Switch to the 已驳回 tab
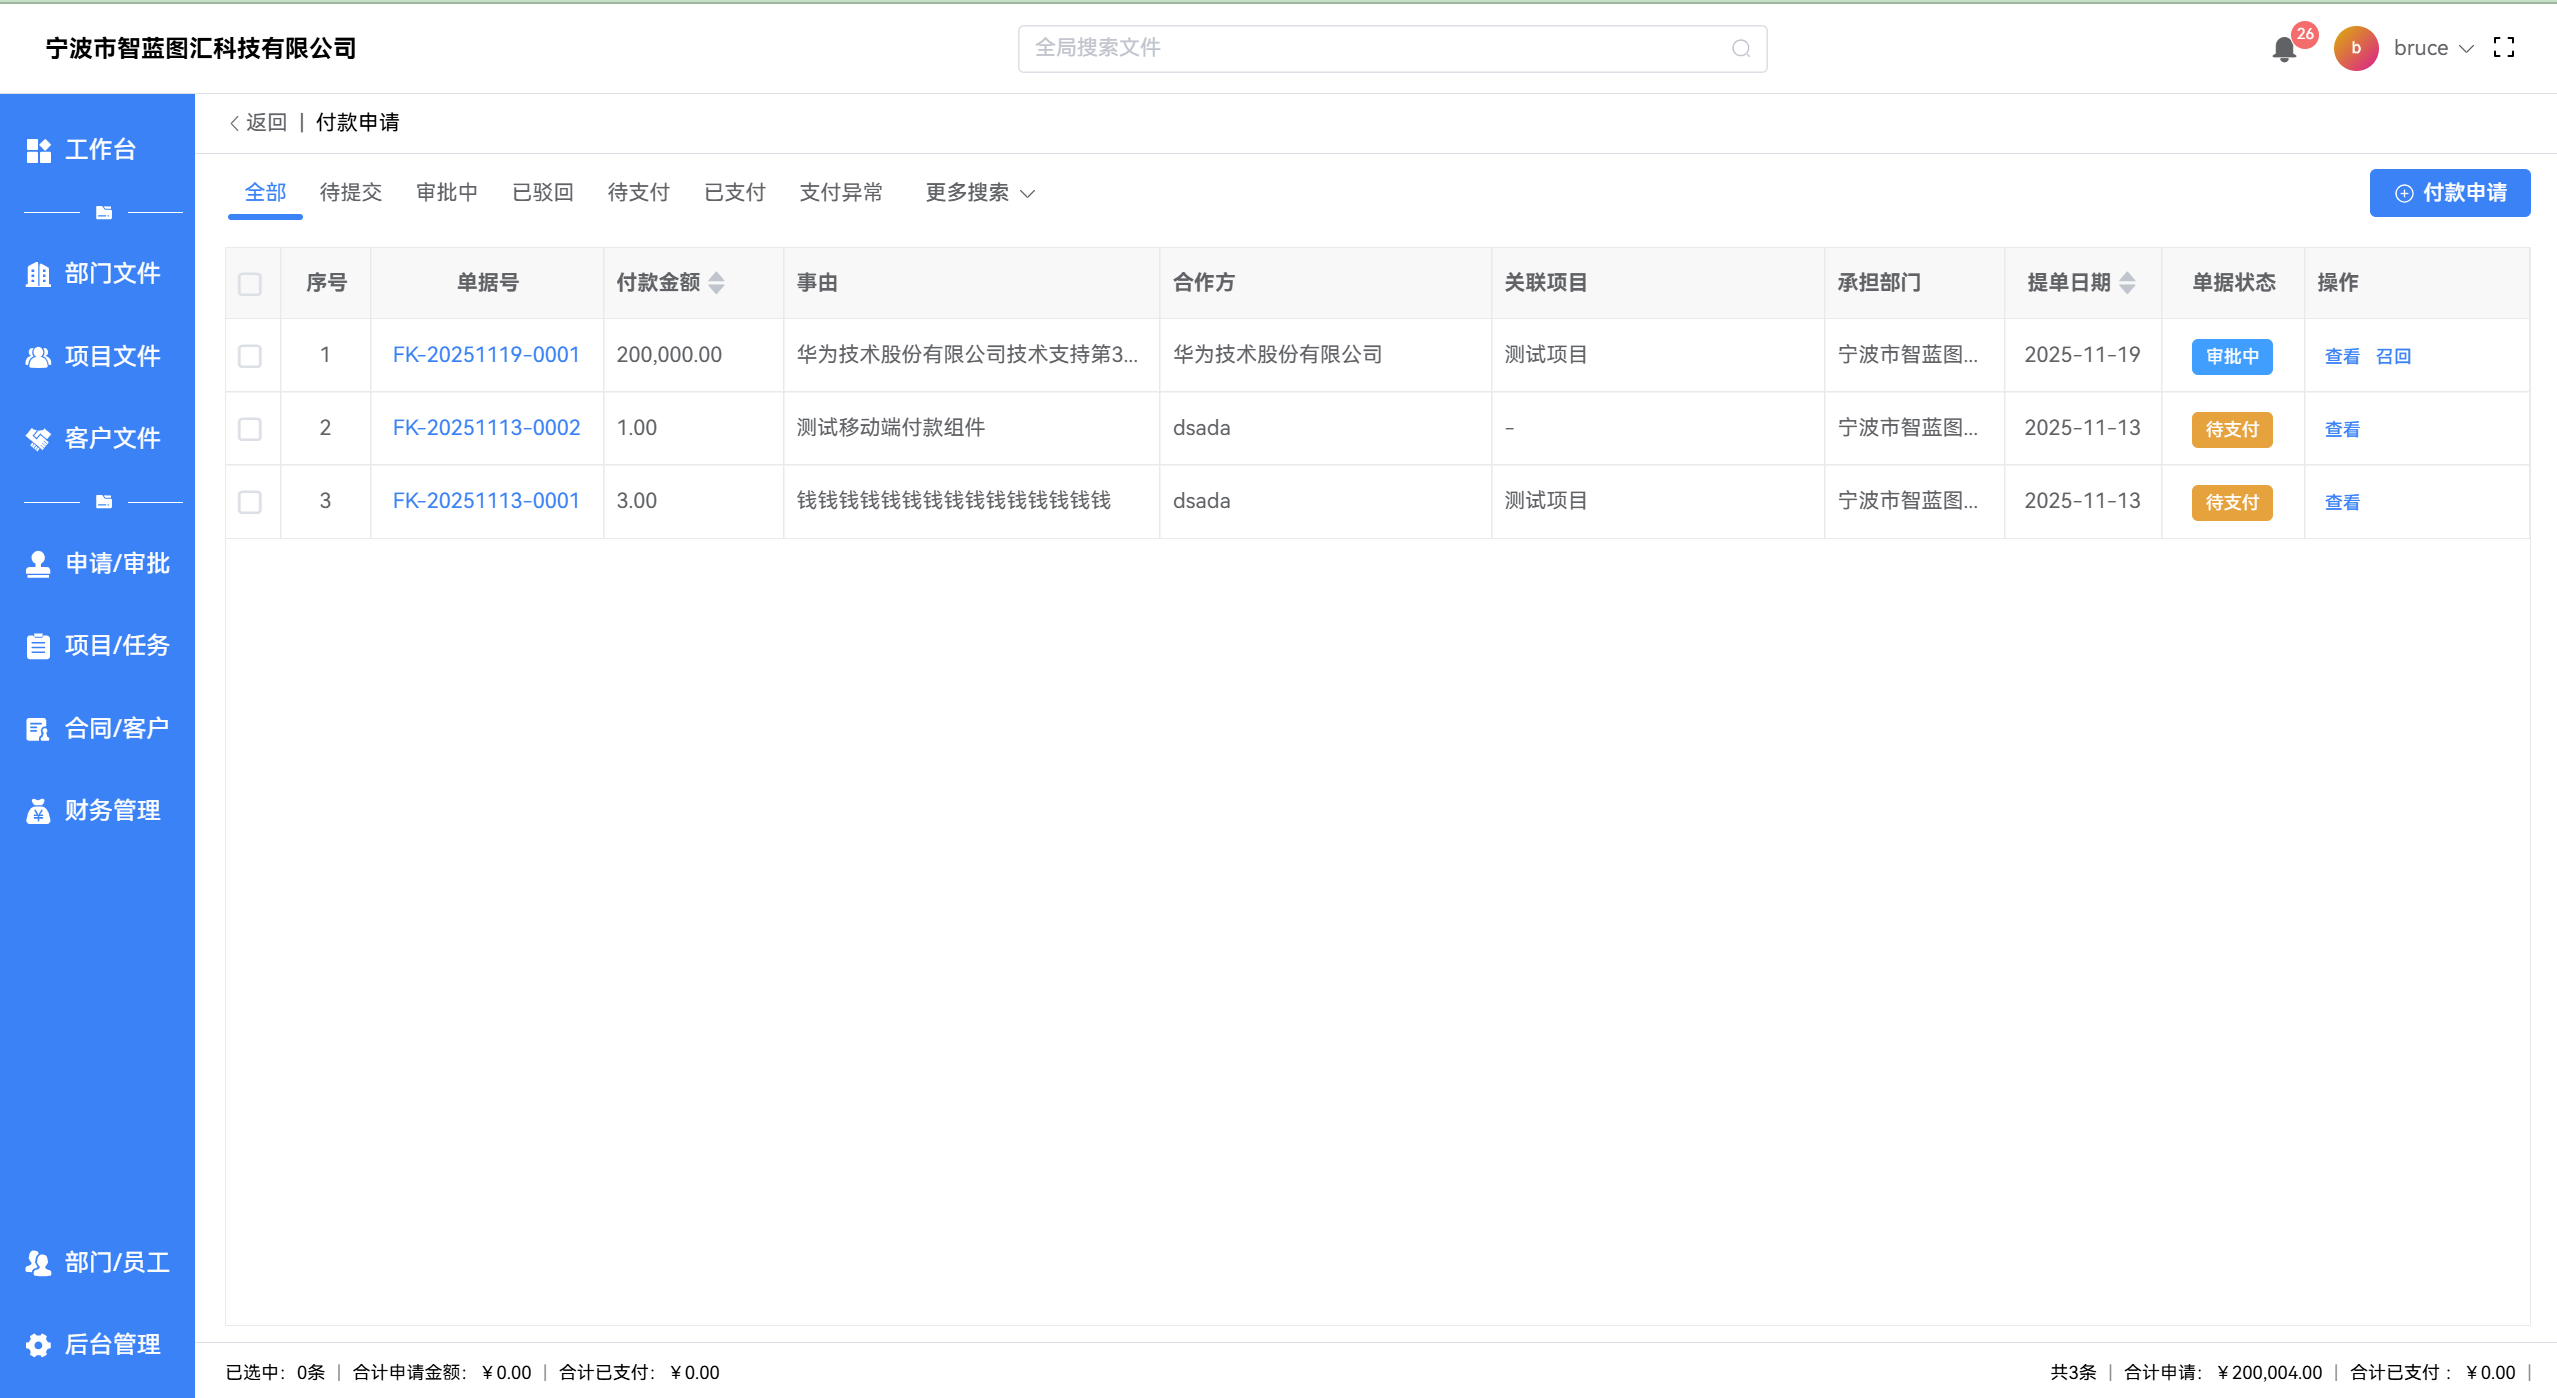Image resolution: width=2557 pixels, height=1398 pixels. coord(542,193)
